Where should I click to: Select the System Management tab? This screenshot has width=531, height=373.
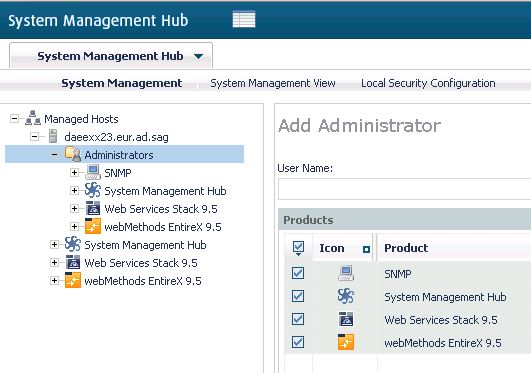tap(122, 83)
